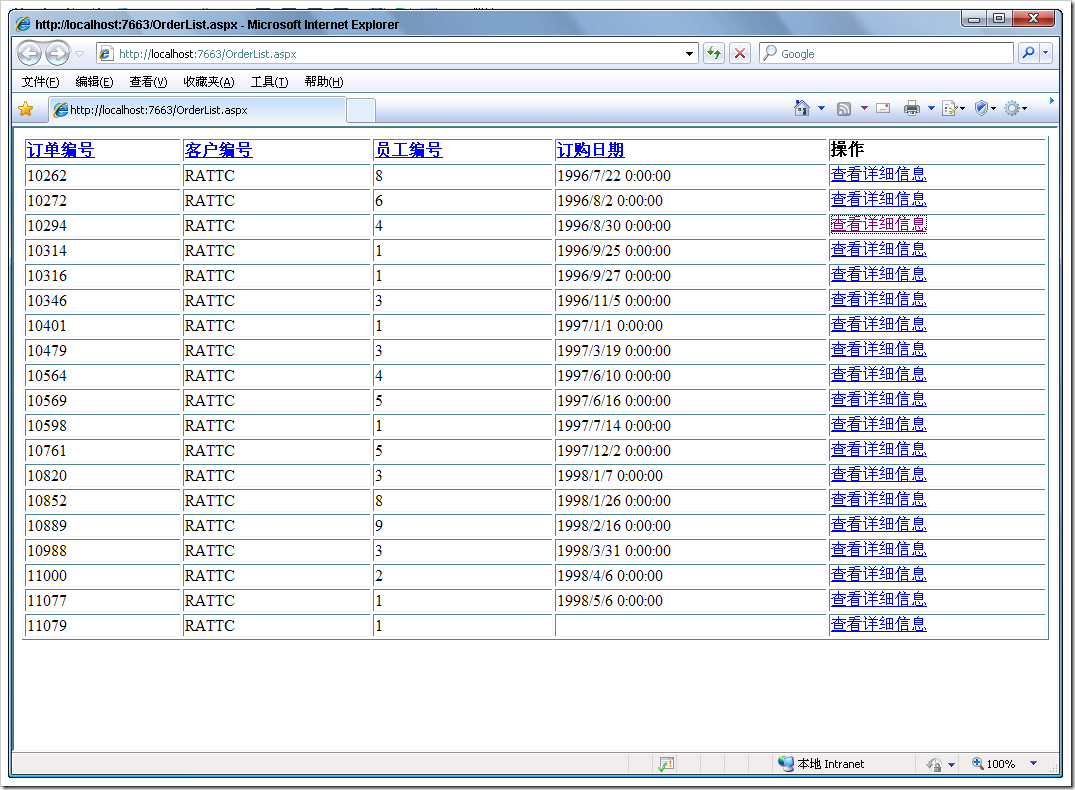Click the Refresh page icon
Viewport: 1075px width, 790px height.
pyautogui.click(x=714, y=54)
